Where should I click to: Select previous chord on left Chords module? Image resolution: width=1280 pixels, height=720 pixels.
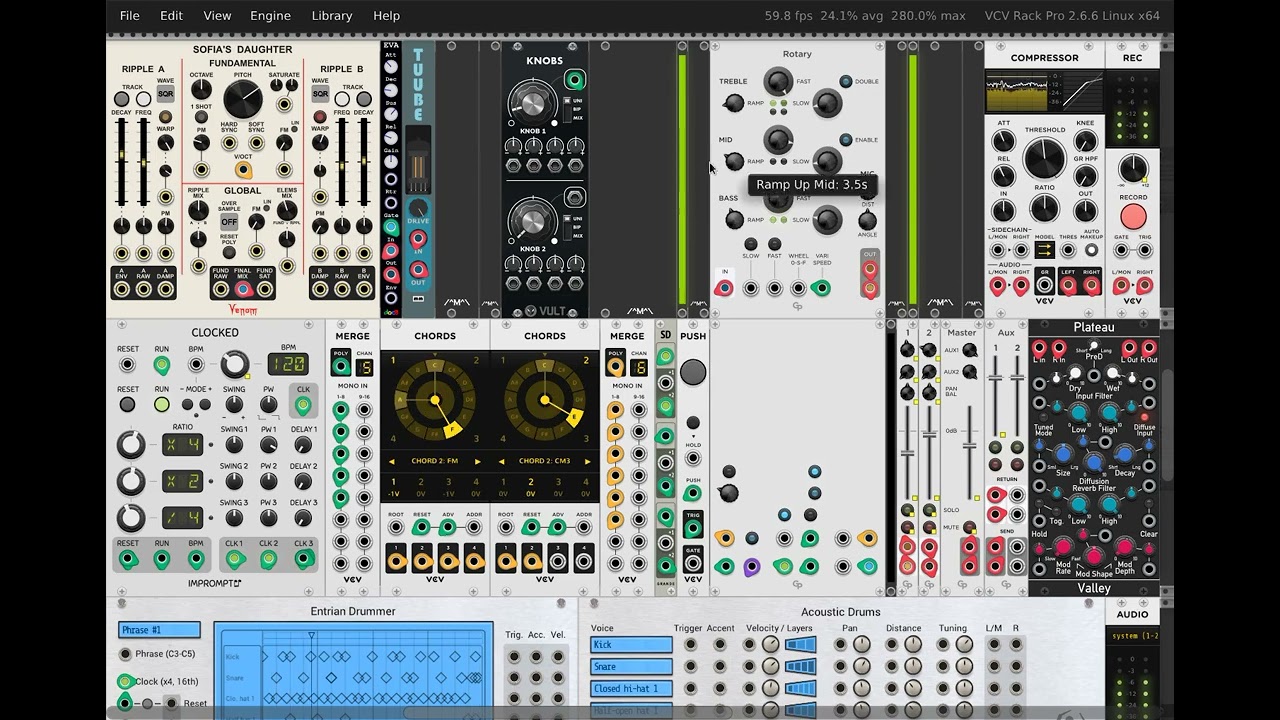click(x=391, y=462)
